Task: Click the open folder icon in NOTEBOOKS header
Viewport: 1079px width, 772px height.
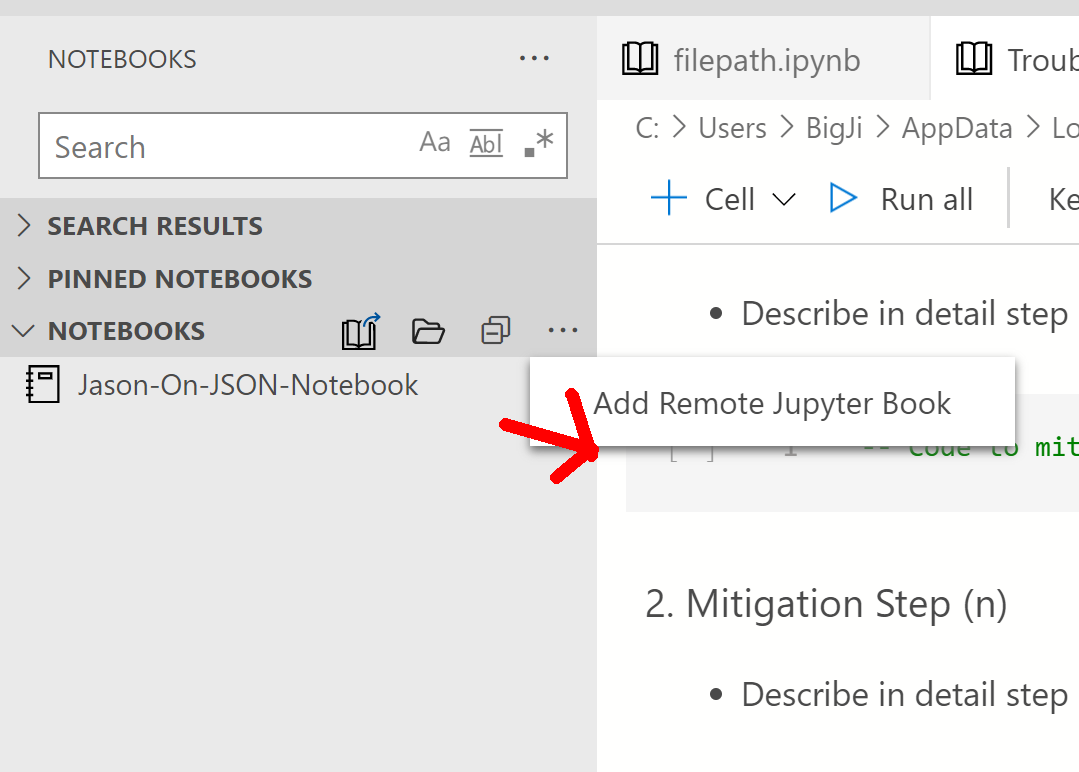Action: (x=428, y=331)
